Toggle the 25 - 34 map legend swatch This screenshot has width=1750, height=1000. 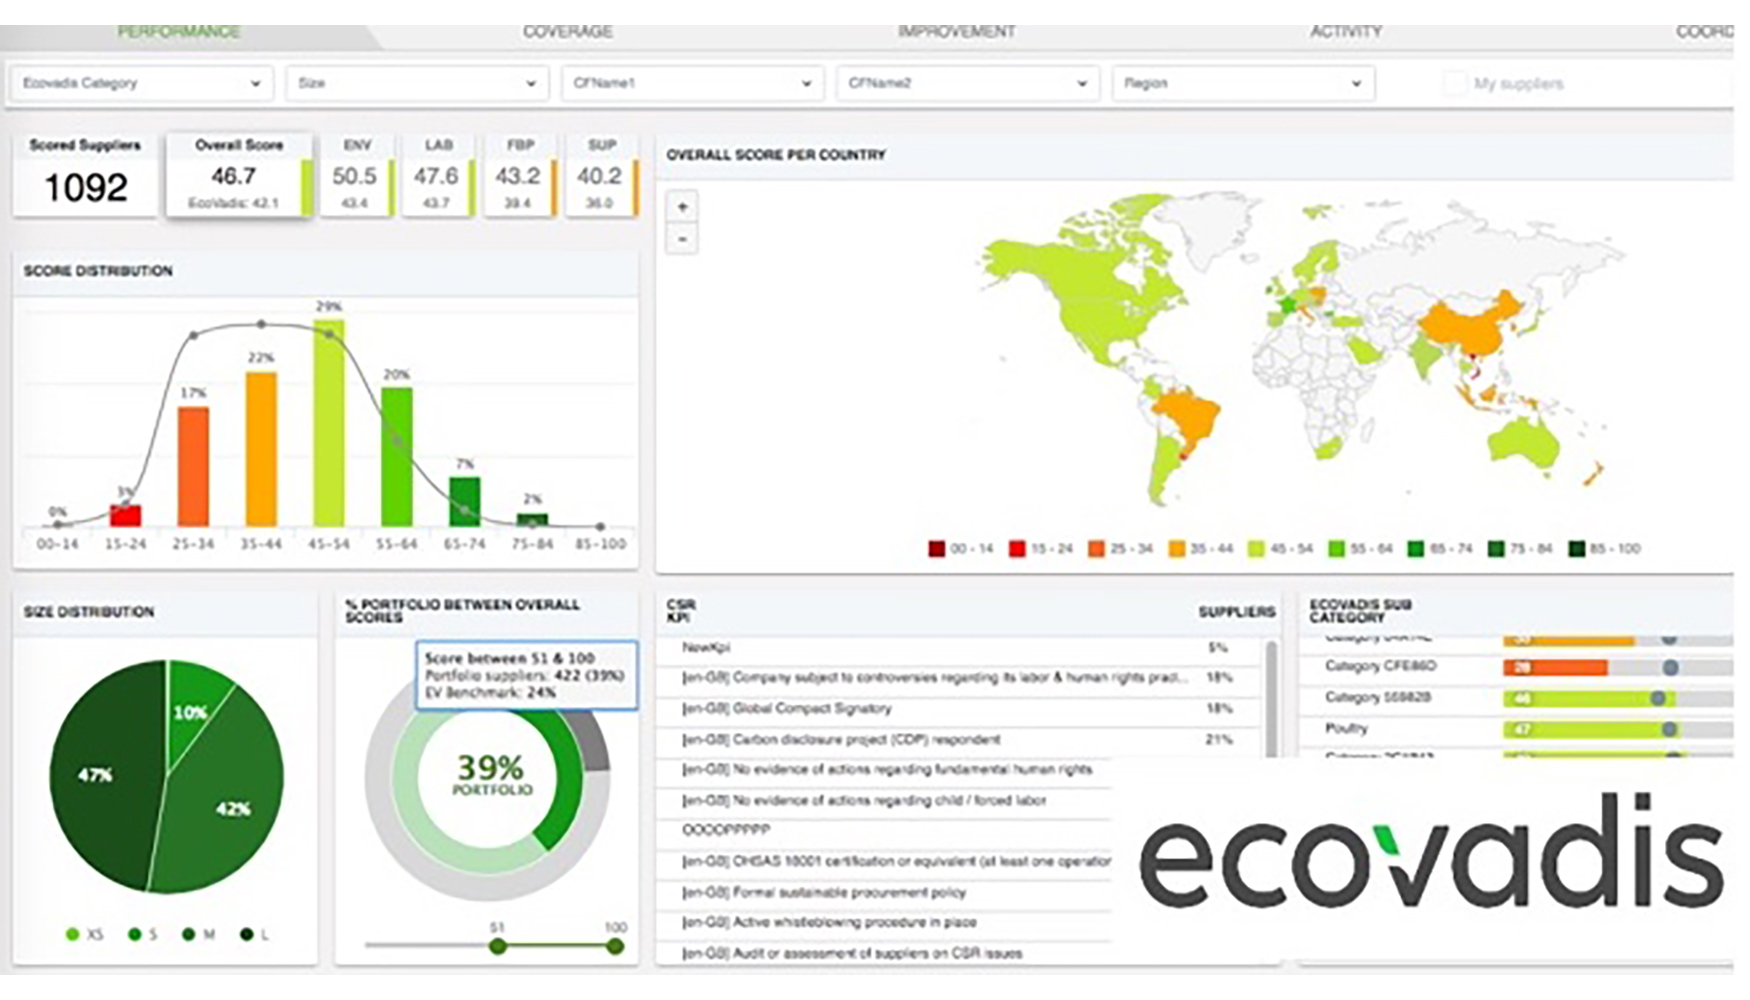click(1097, 548)
